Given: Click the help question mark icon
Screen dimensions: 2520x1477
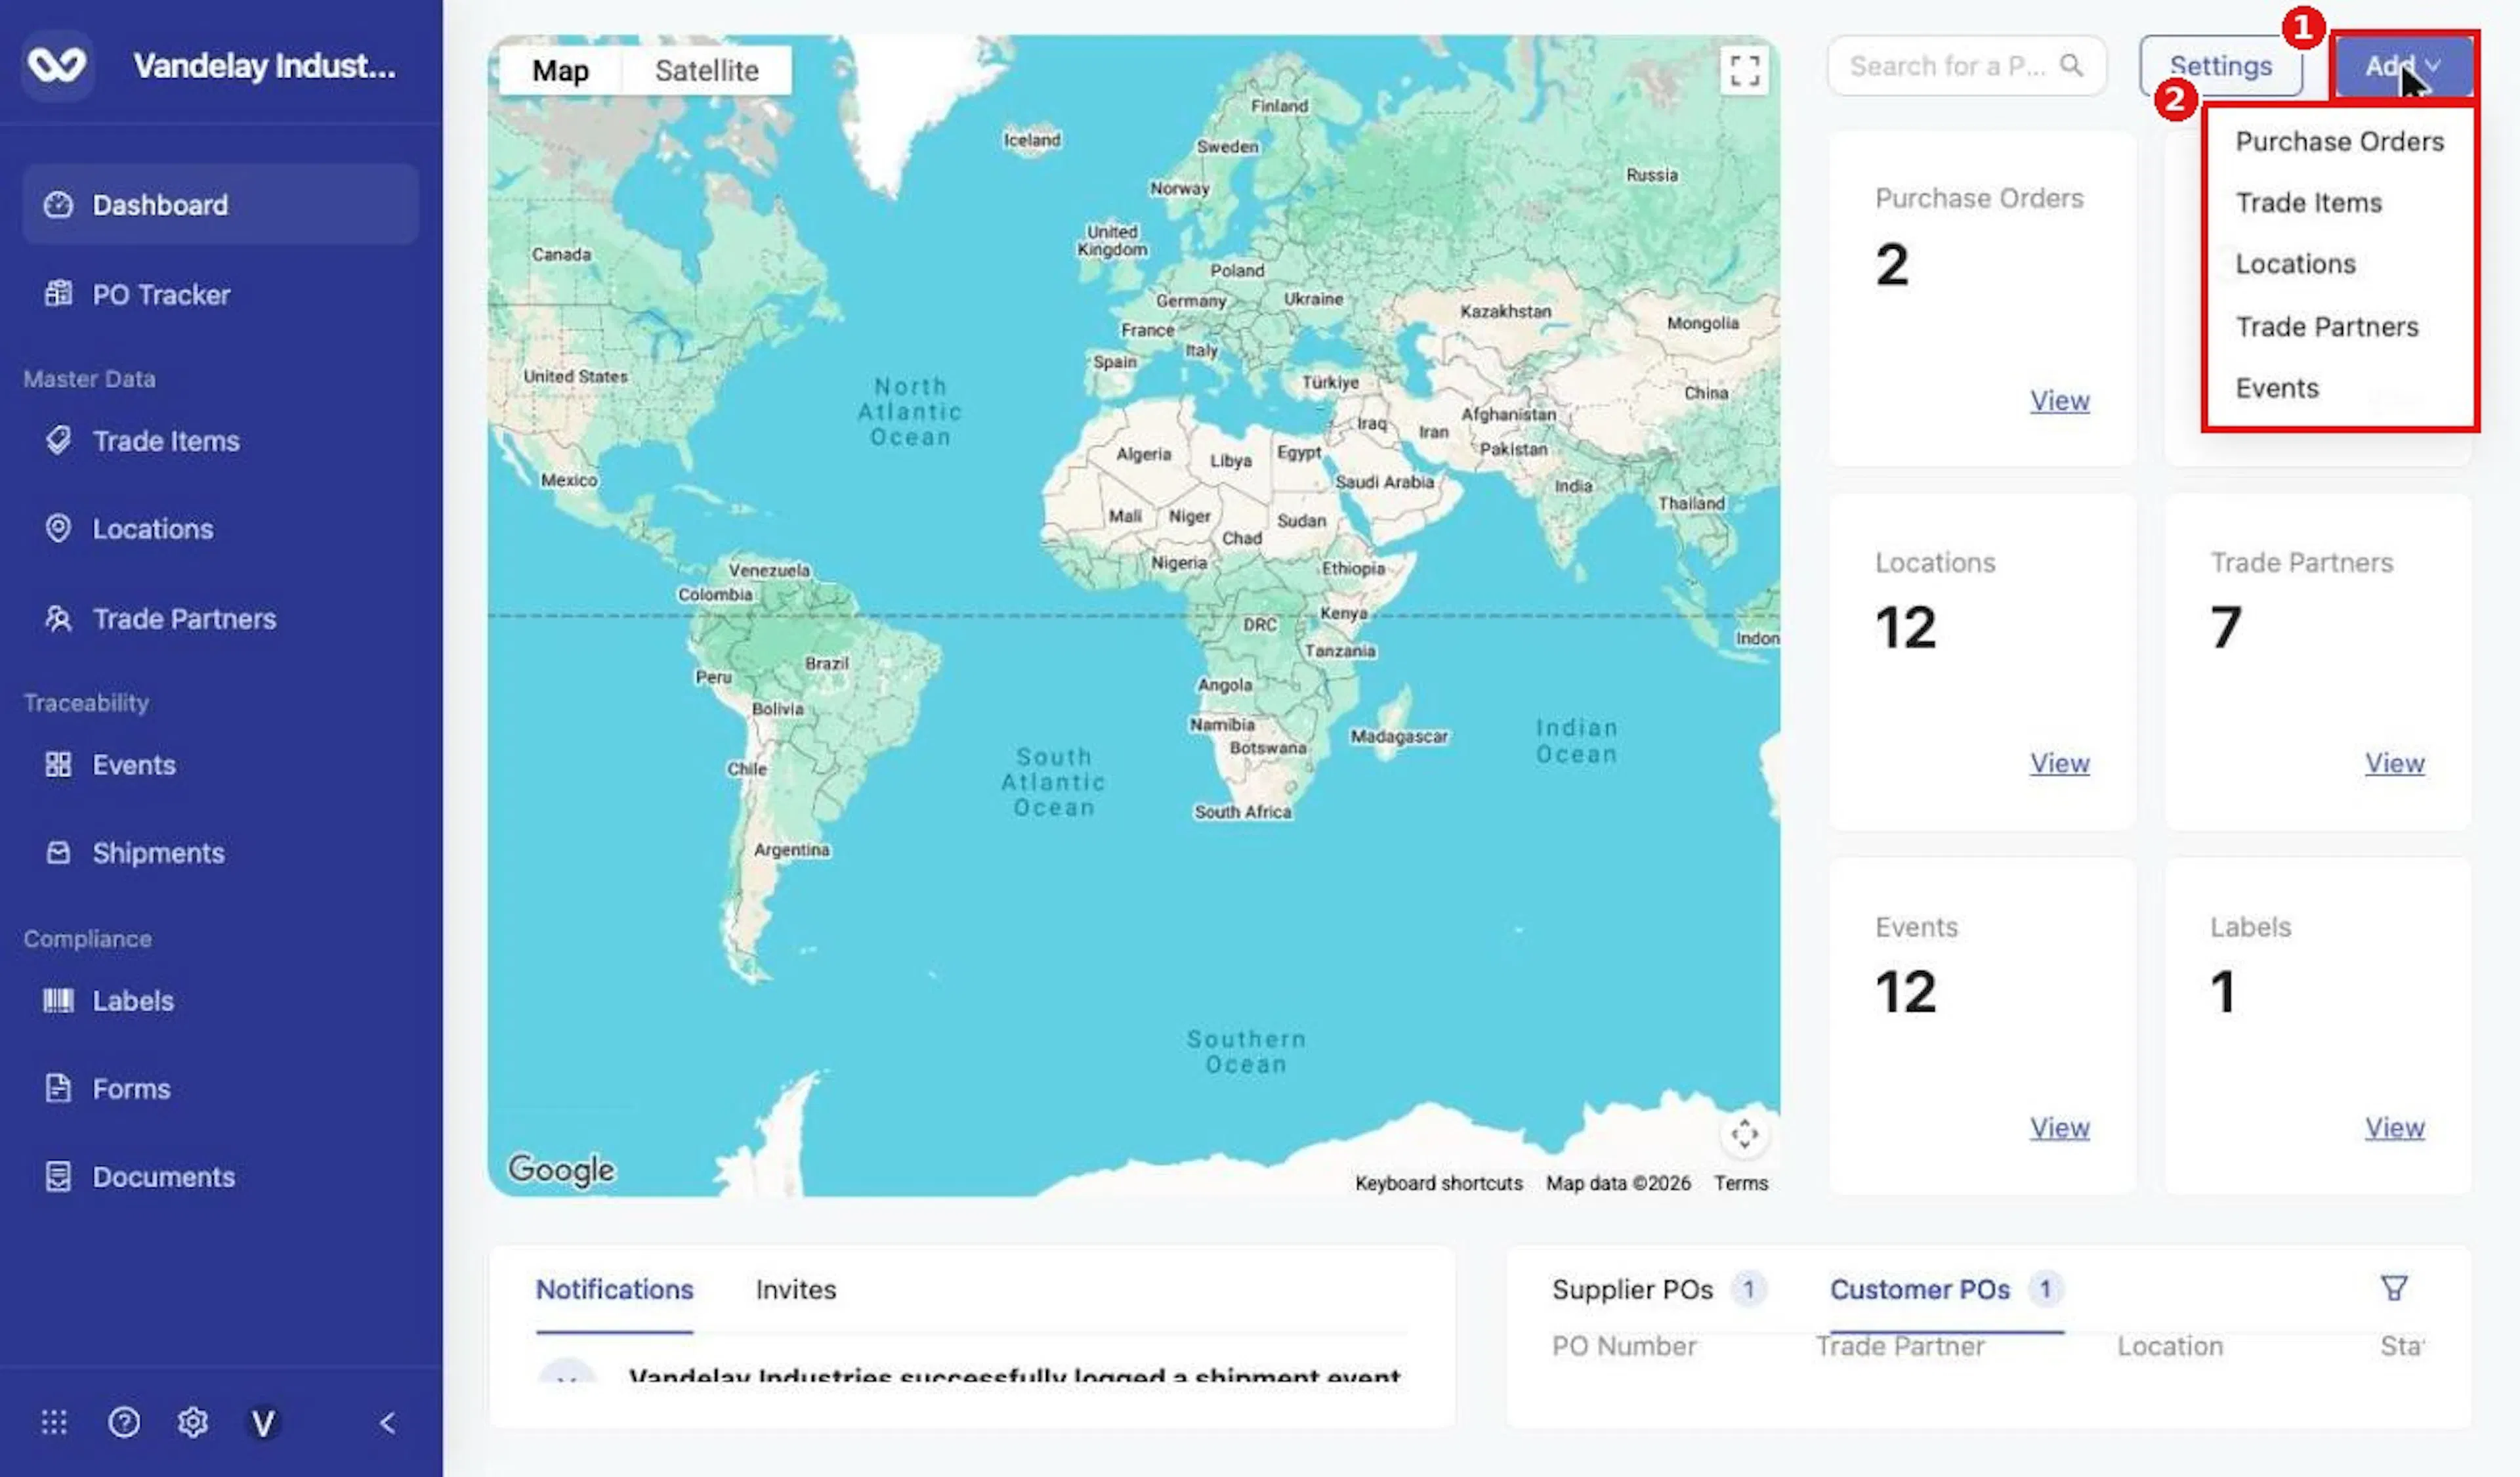Looking at the screenshot, I should click(124, 1422).
